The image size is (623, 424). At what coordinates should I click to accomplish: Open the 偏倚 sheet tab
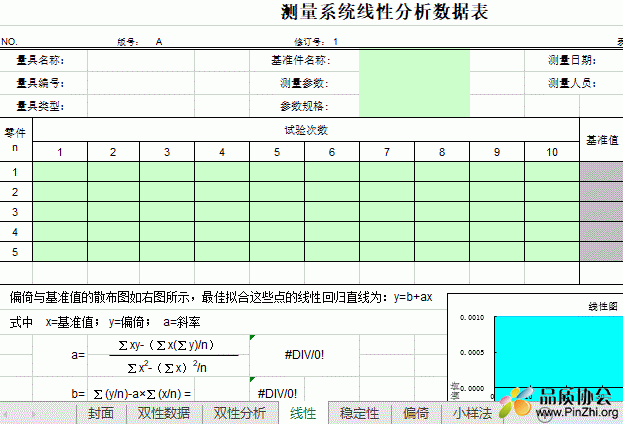click(x=416, y=413)
